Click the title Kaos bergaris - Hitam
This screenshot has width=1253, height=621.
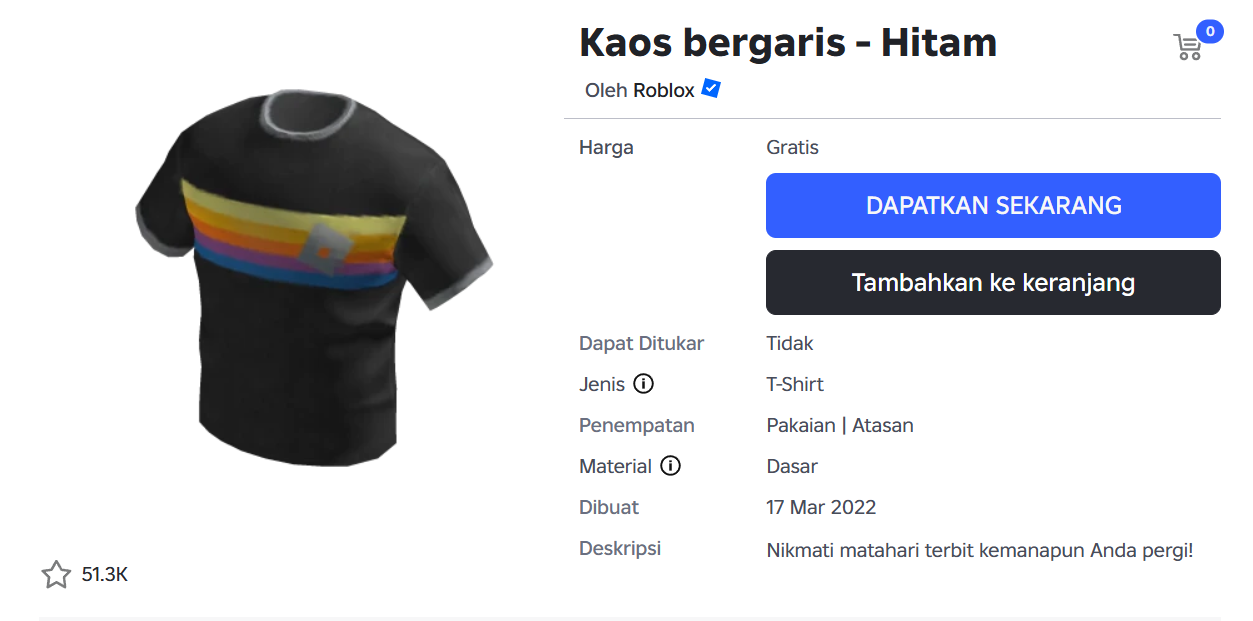pyautogui.click(x=788, y=42)
